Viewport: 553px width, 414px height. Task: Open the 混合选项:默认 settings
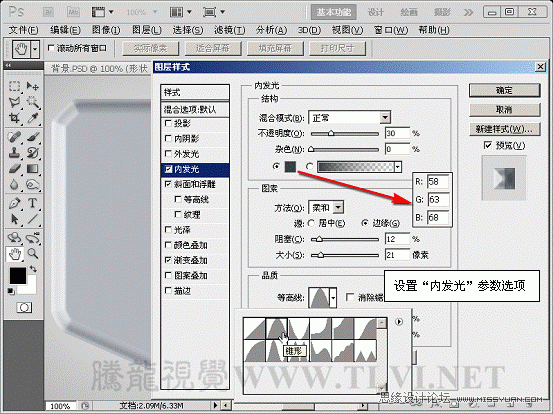[195, 110]
